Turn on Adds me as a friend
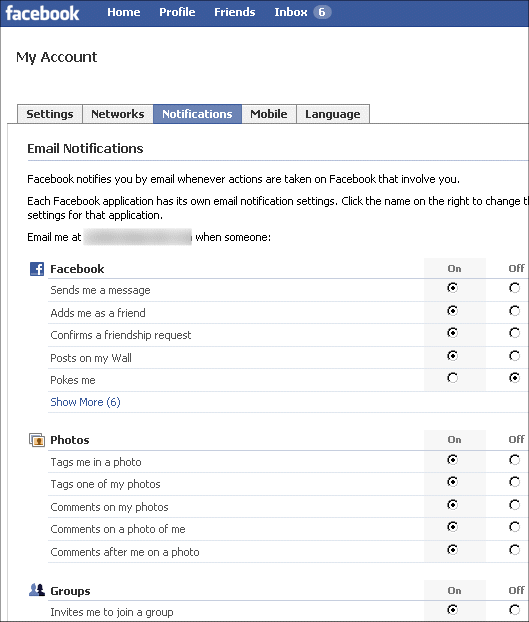The height and width of the screenshot is (622, 529). 452,311
